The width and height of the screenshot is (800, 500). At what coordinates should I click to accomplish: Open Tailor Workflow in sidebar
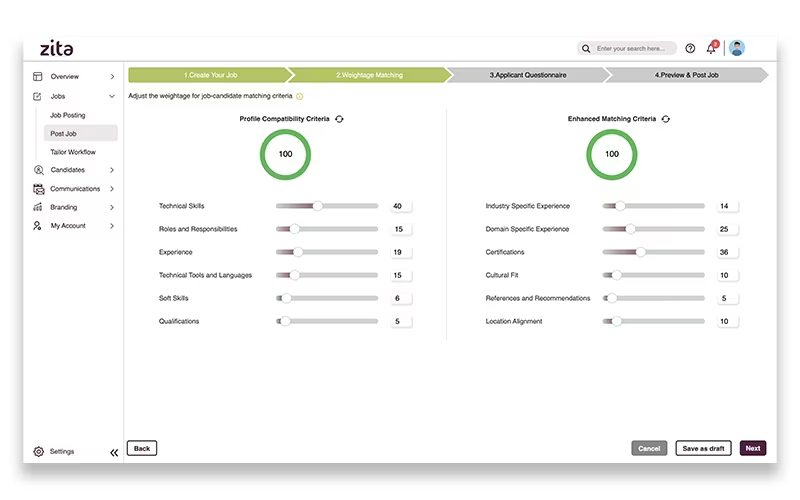[73, 152]
